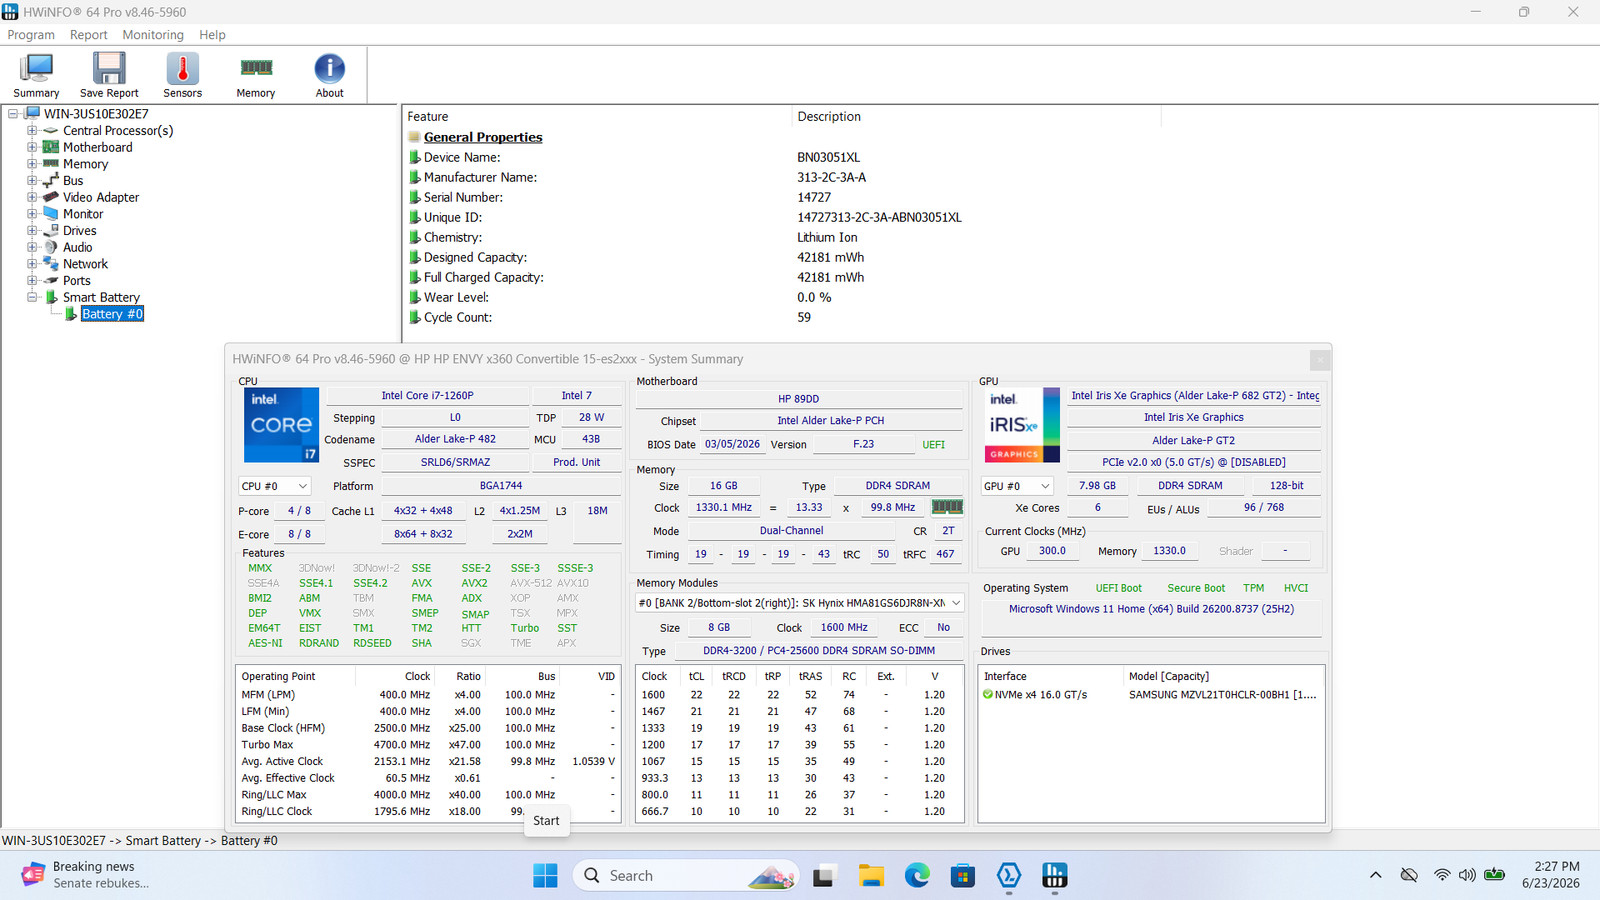Select the Ports tree item
1600x900 pixels.
coord(77,281)
